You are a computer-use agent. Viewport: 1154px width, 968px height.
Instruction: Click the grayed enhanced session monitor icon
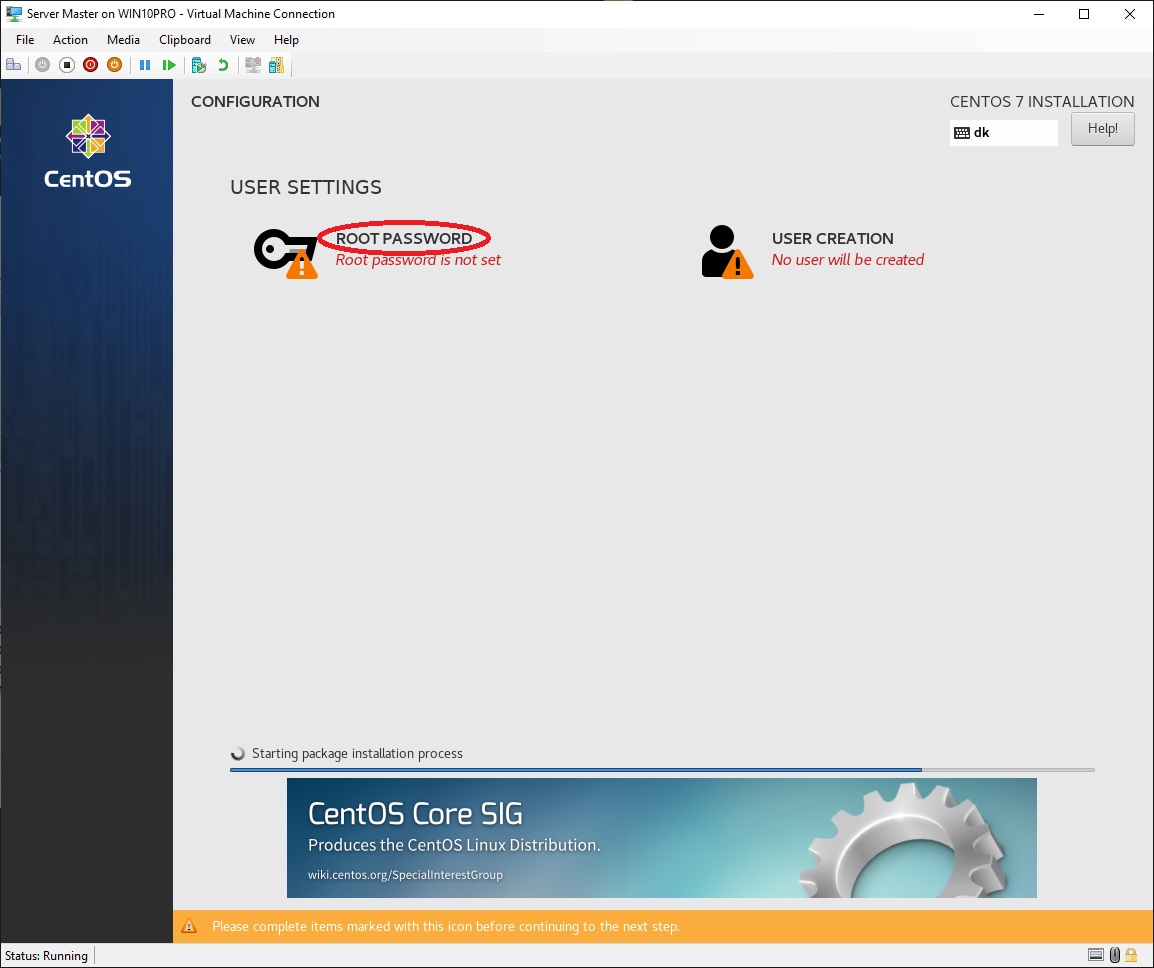coord(253,65)
